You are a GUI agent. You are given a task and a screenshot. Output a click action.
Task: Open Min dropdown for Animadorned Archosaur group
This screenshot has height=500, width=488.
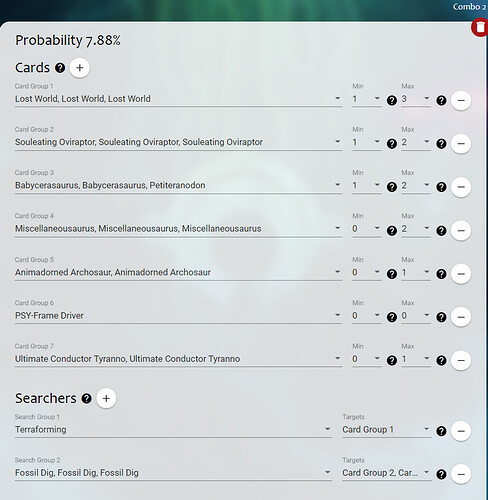point(367,272)
